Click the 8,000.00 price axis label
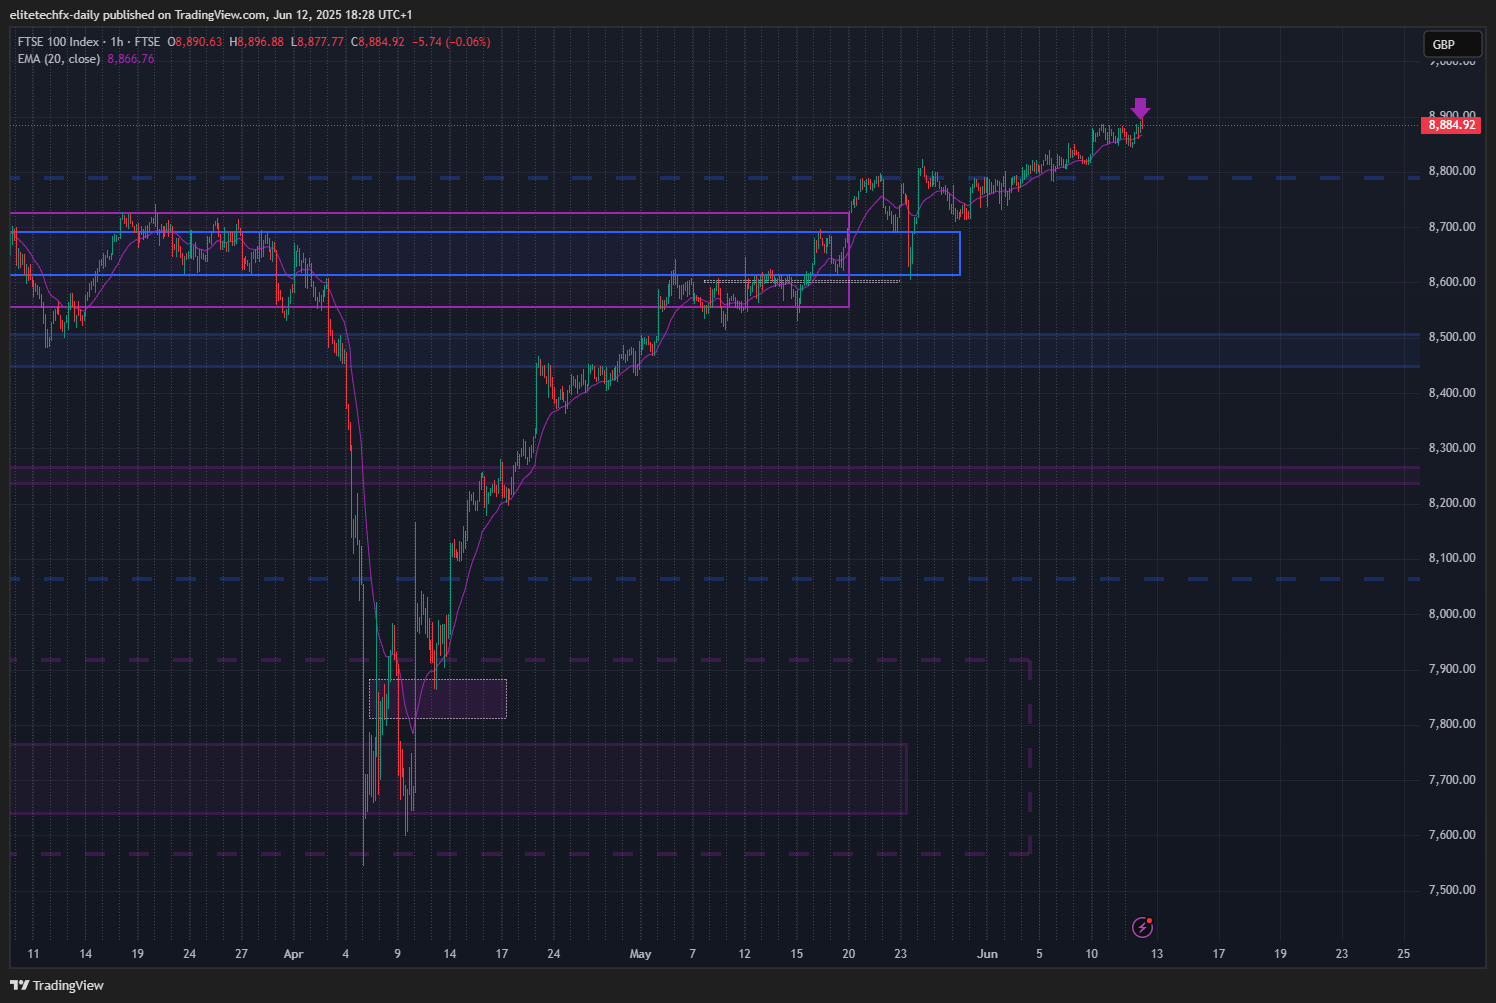Screen dimensions: 1496x1003 1452,614
